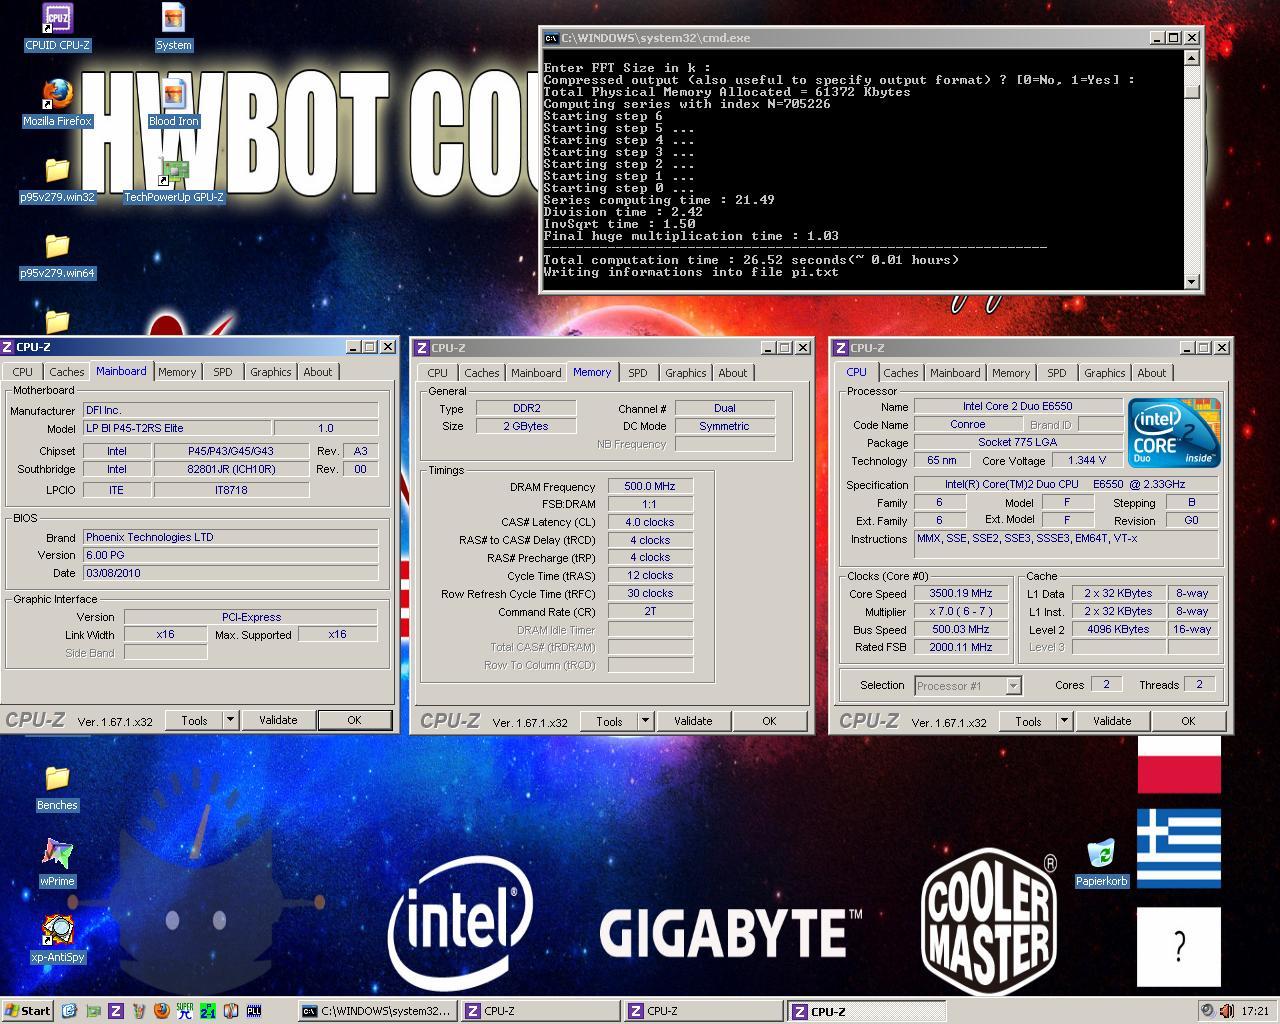This screenshot has height=1024, width=1280.
Task: Click the Firefox quick launch icon
Action: (161, 1011)
